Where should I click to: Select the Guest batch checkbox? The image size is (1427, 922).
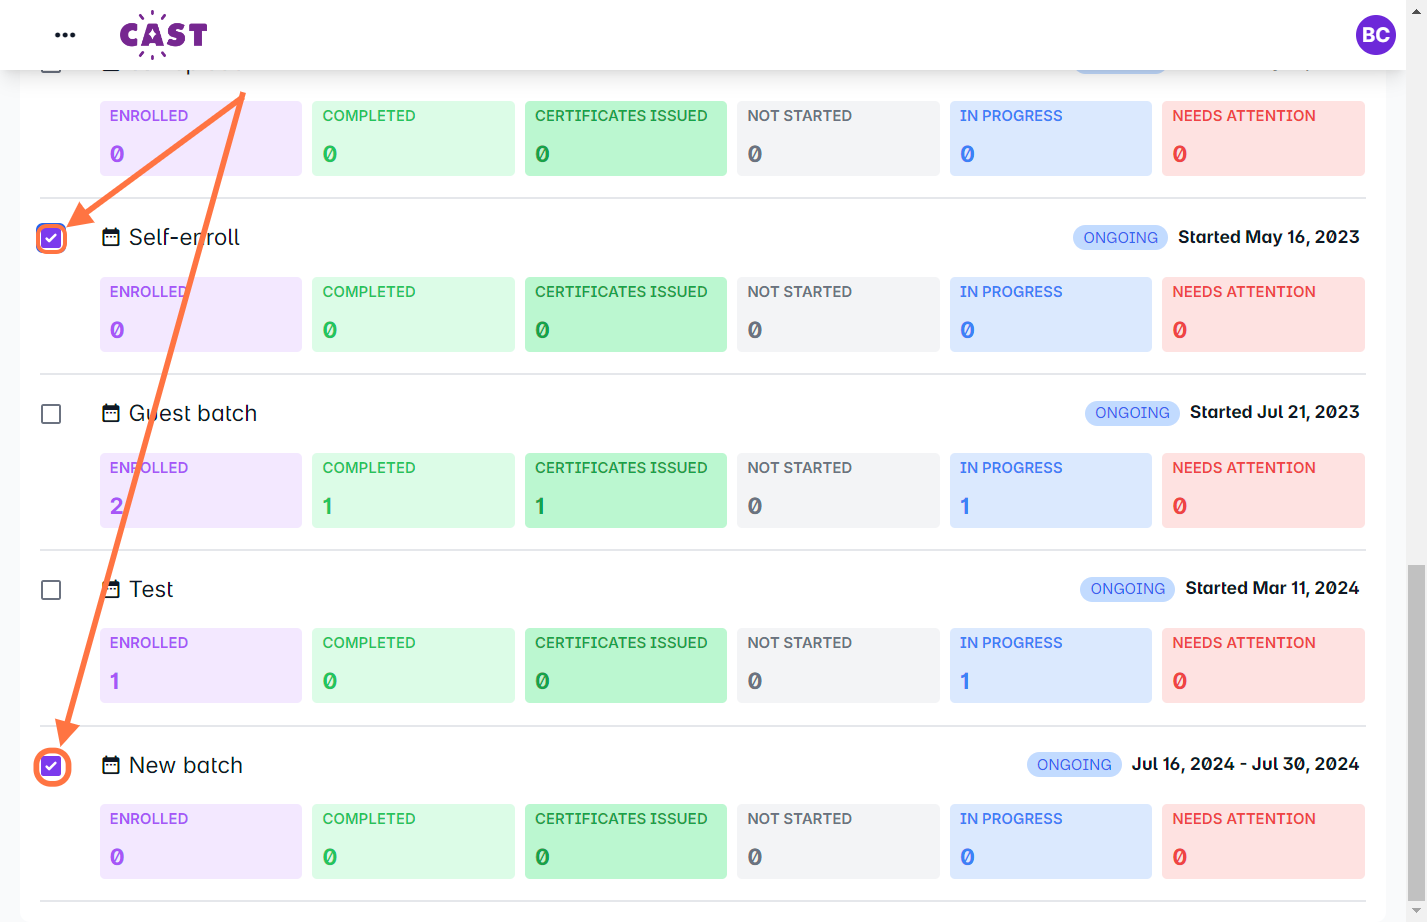pyautogui.click(x=51, y=414)
